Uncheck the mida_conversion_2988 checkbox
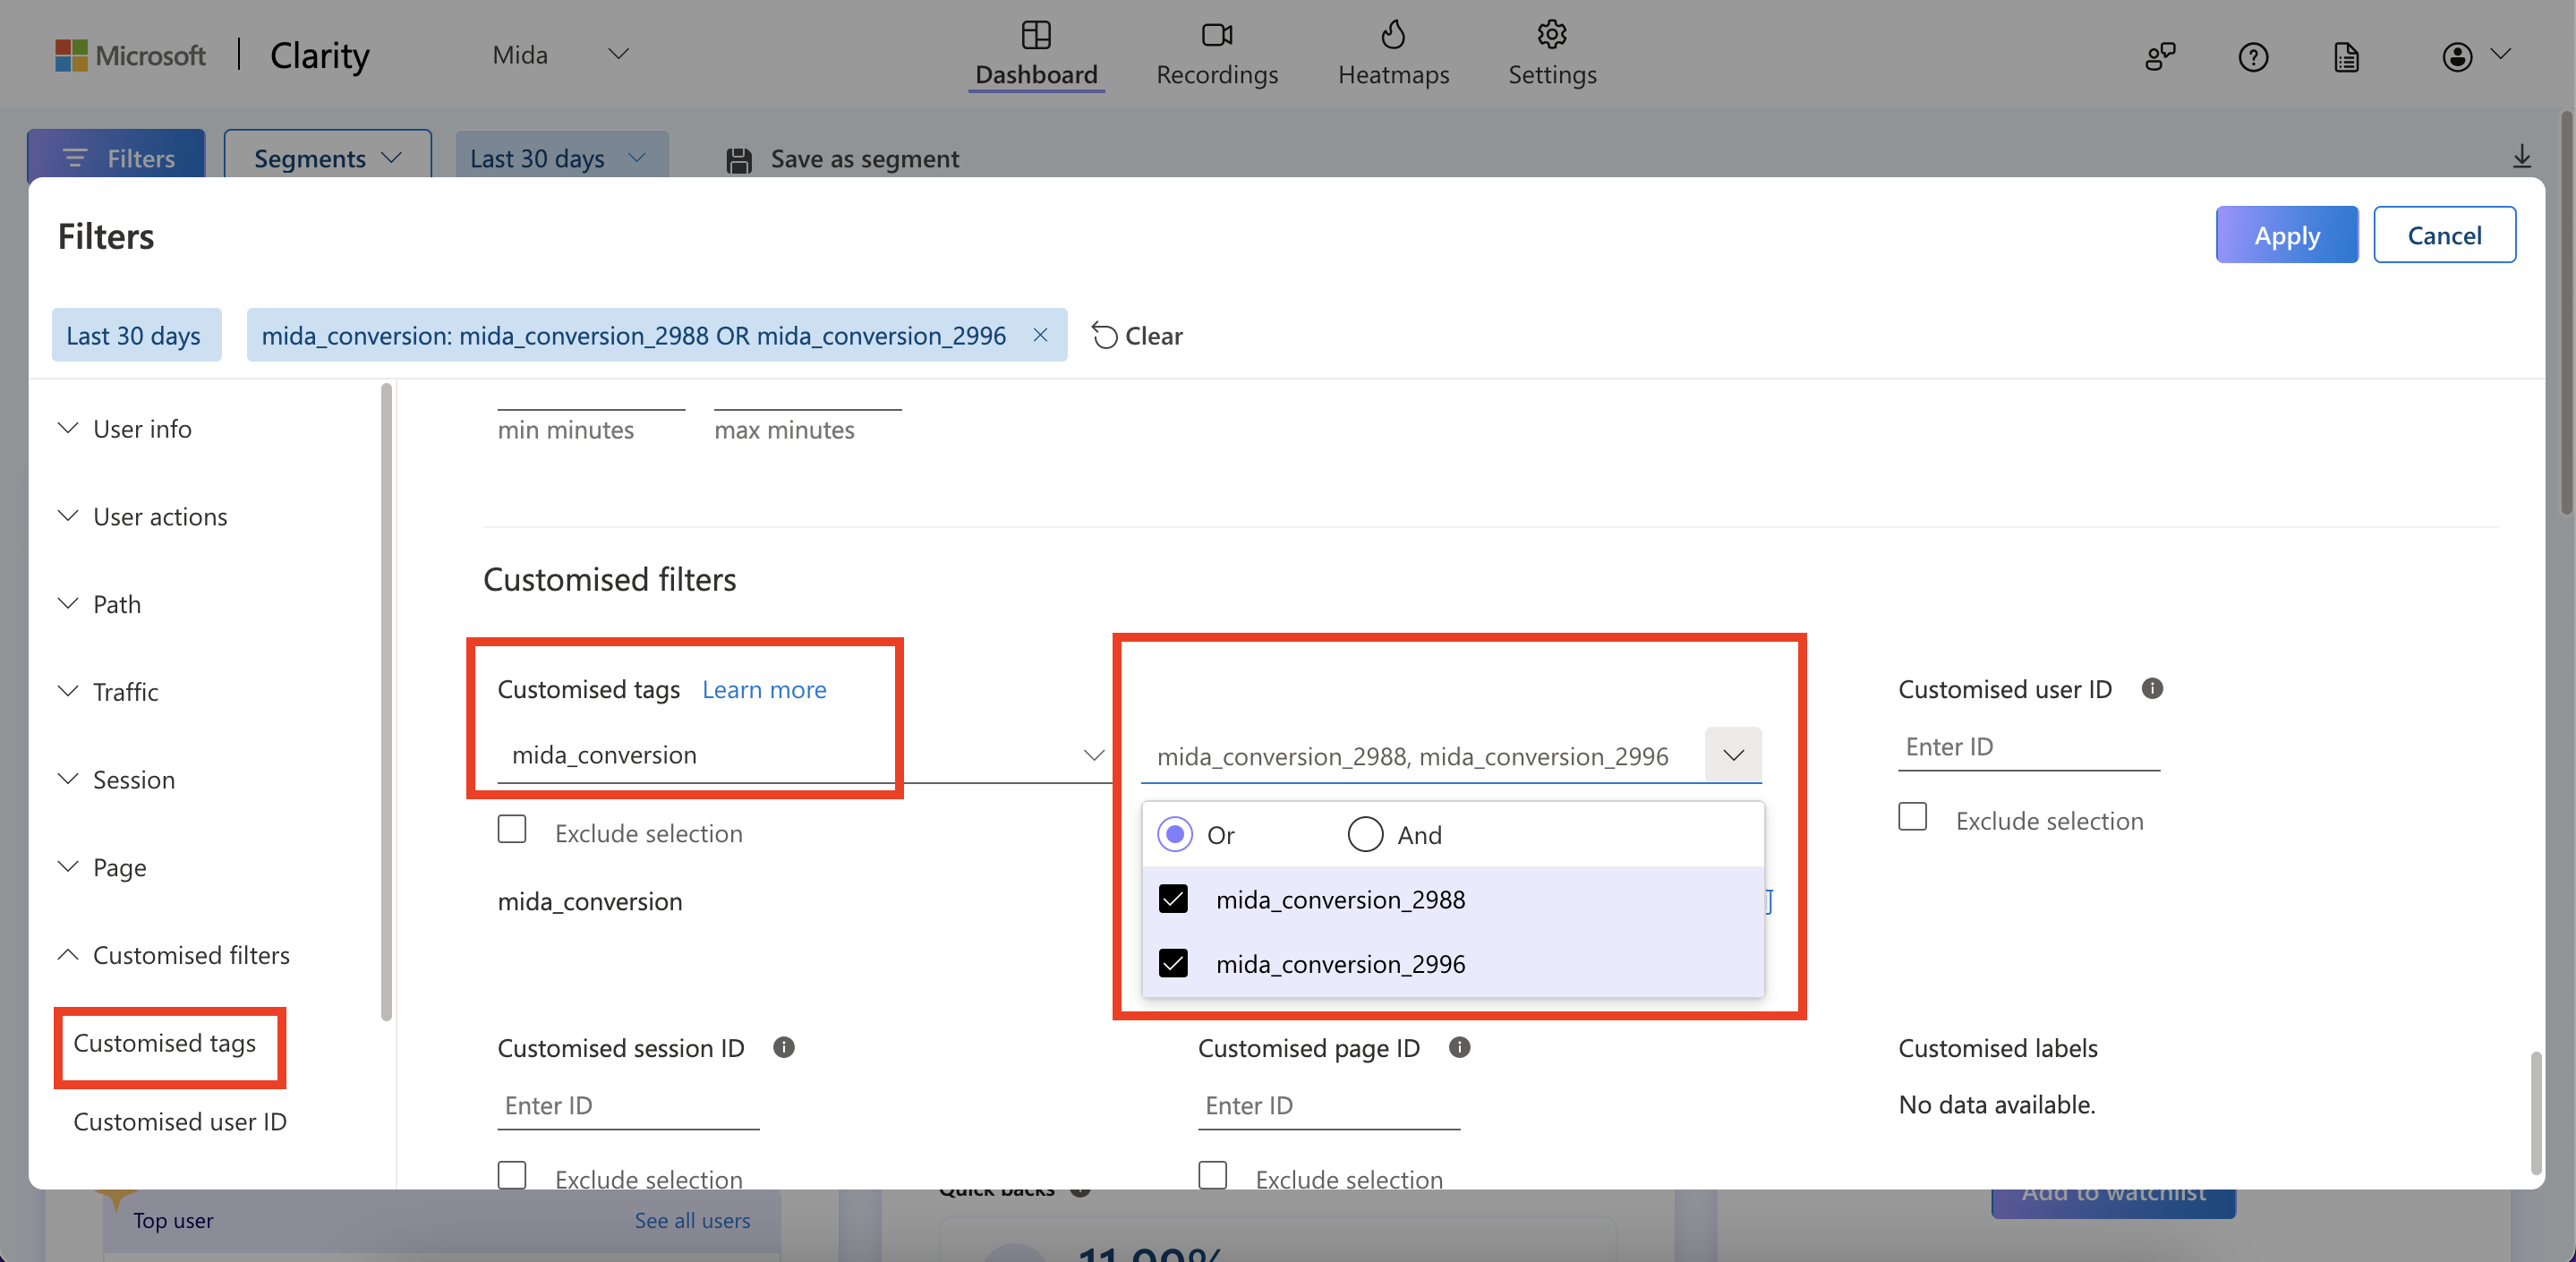Viewport: 2576px width, 1262px height. 1173,899
